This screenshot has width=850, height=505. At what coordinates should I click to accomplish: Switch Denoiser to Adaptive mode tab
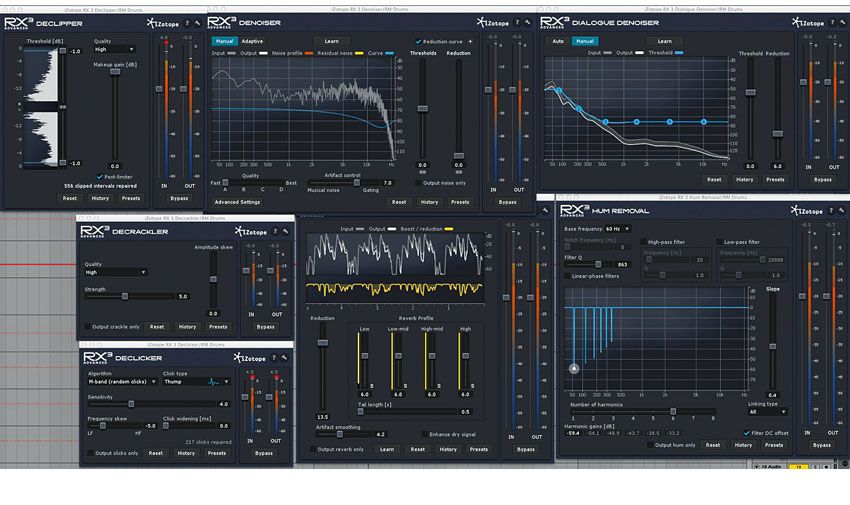[252, 41]
